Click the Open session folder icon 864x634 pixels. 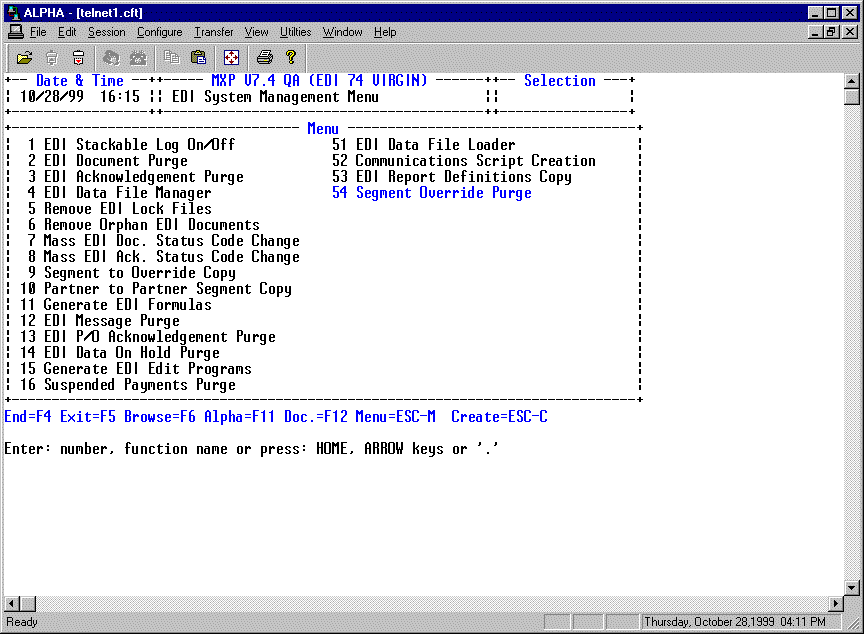(25, 57)
